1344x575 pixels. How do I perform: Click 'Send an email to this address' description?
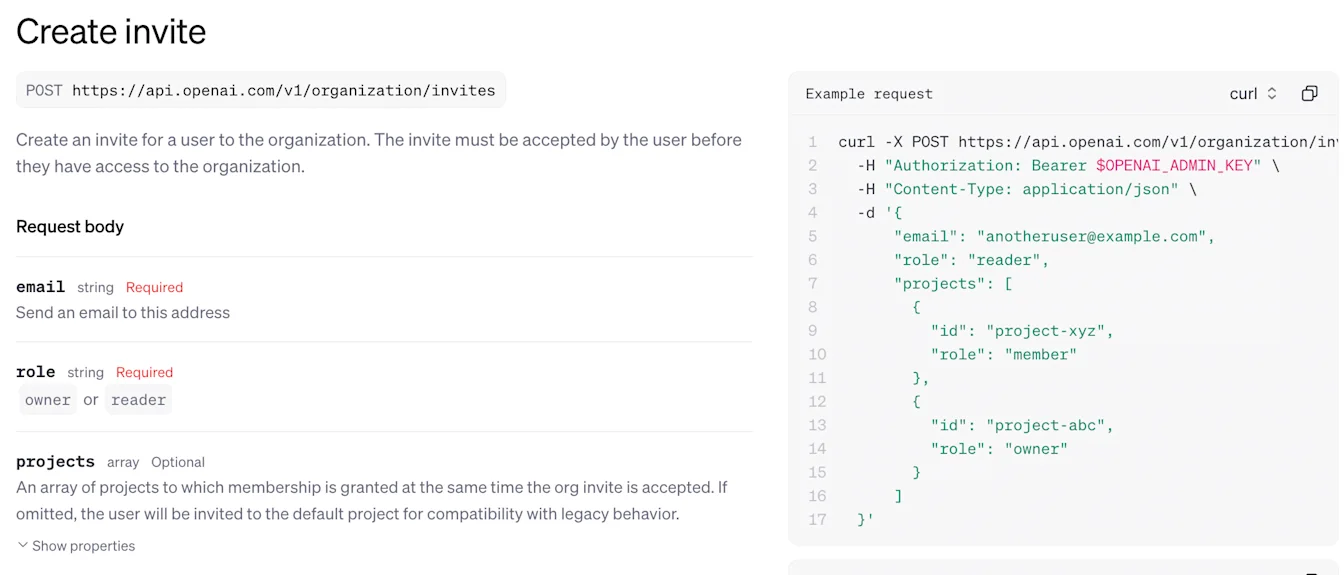tap(123, 312)
